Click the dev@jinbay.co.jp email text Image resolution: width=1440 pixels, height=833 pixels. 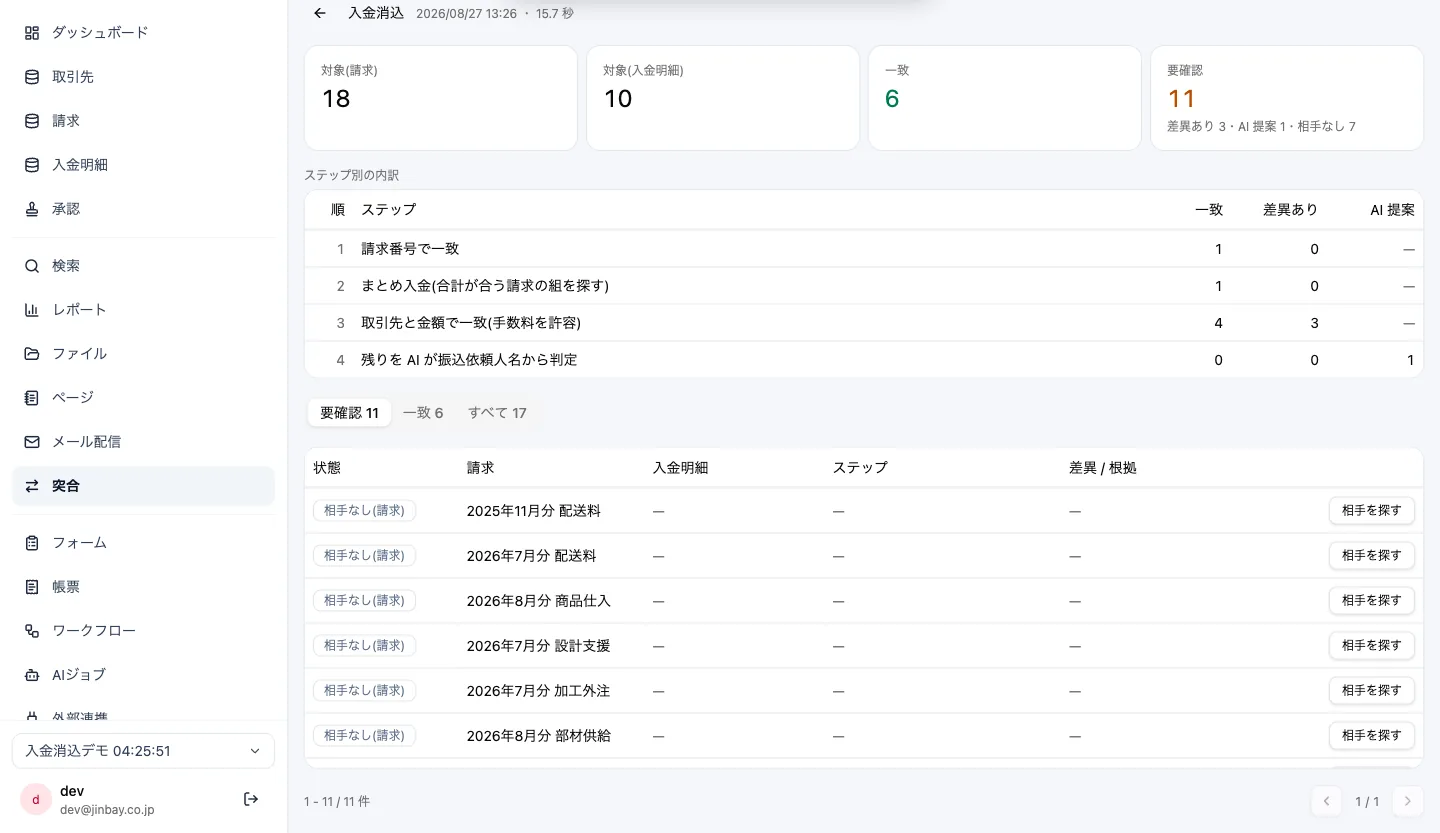(x=107, y=810)
